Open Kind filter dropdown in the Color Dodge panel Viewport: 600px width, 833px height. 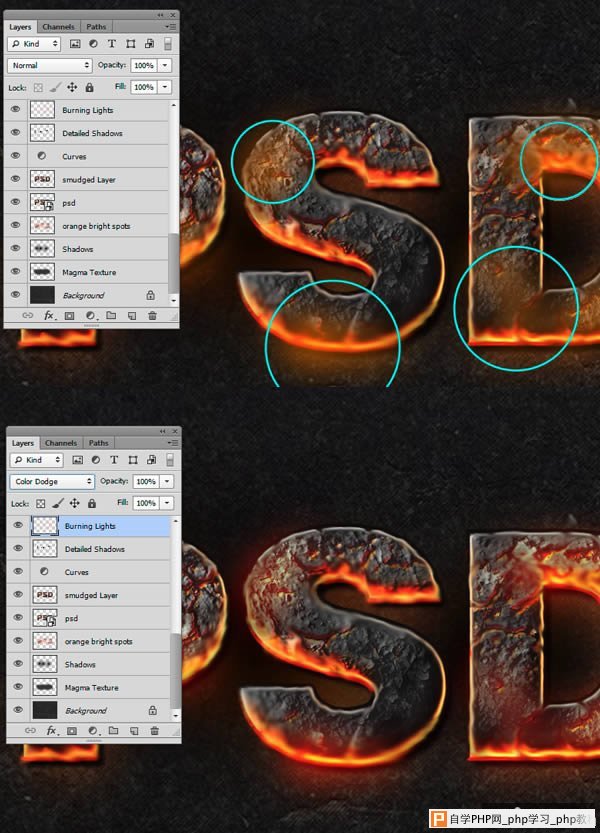[x=37, y=460]
